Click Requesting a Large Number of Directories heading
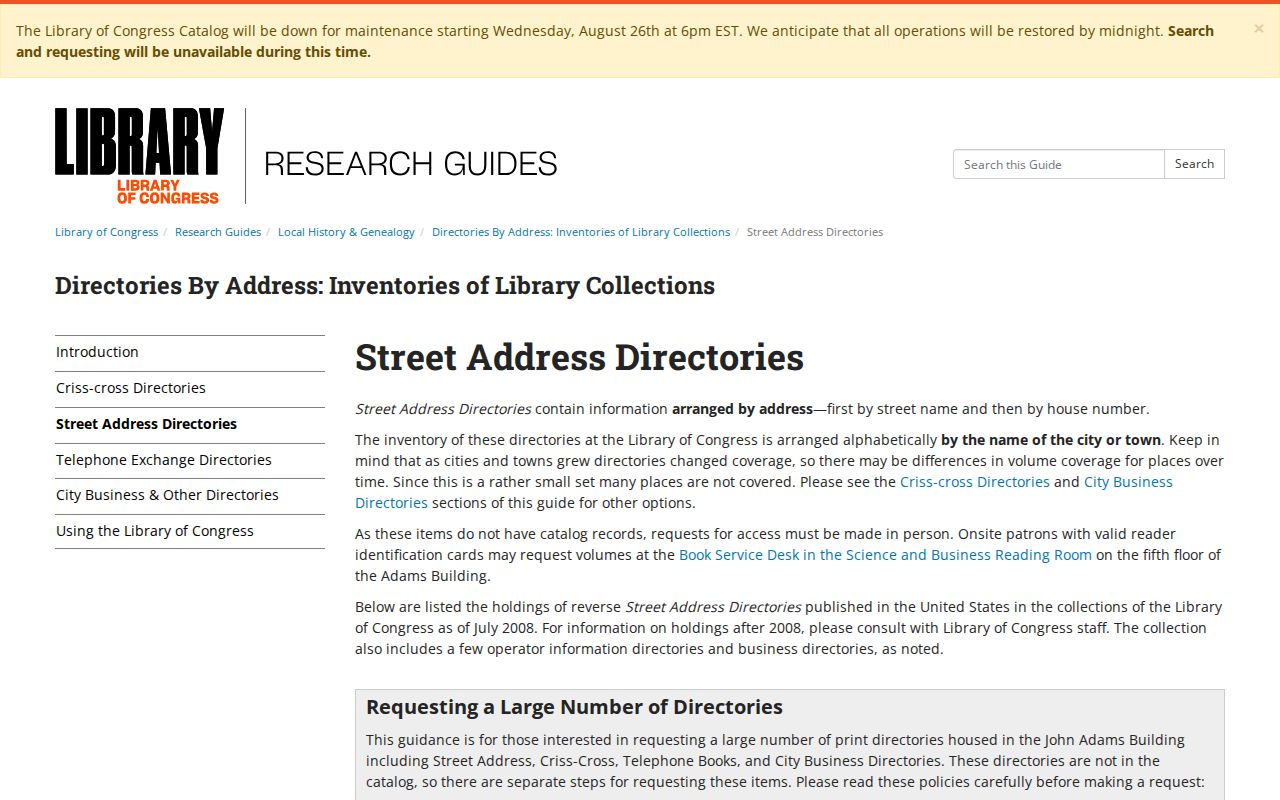1280x800 pixels. pos(574,707)
